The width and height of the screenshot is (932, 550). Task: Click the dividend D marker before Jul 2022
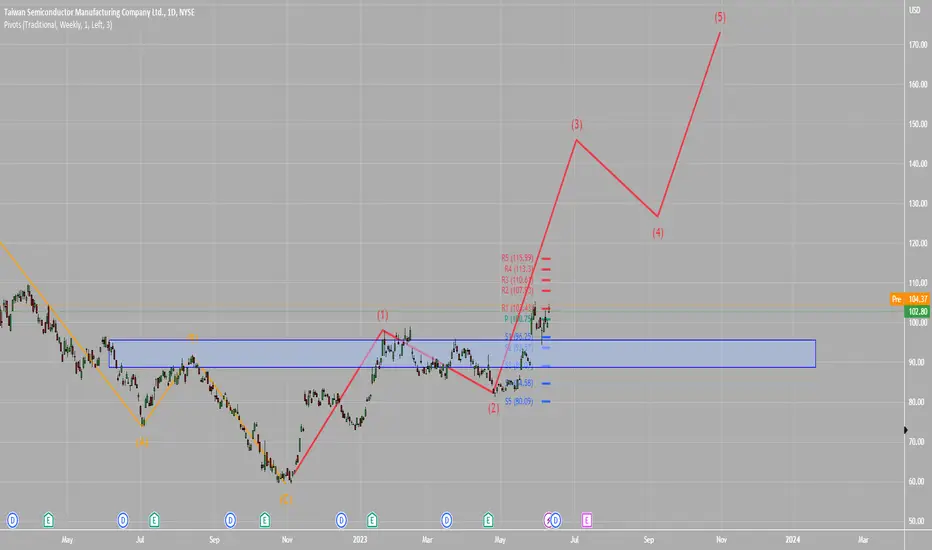pos(122,521)
